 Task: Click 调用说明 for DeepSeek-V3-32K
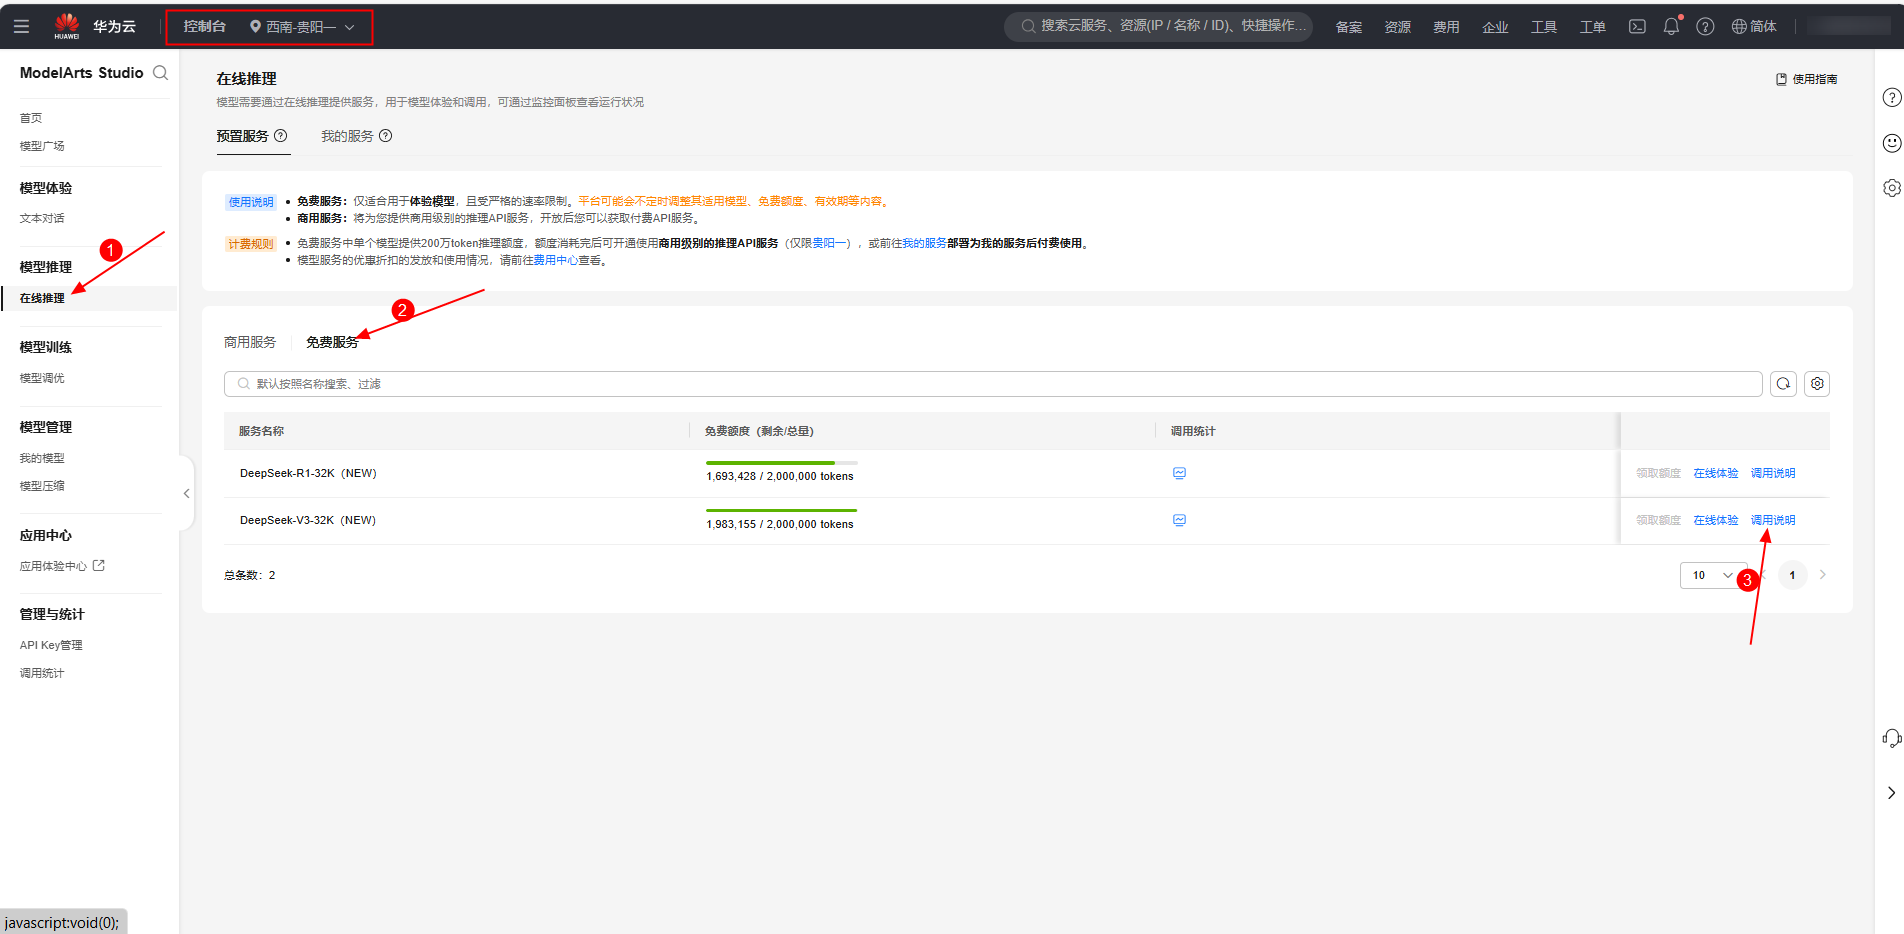(1773, 520)
